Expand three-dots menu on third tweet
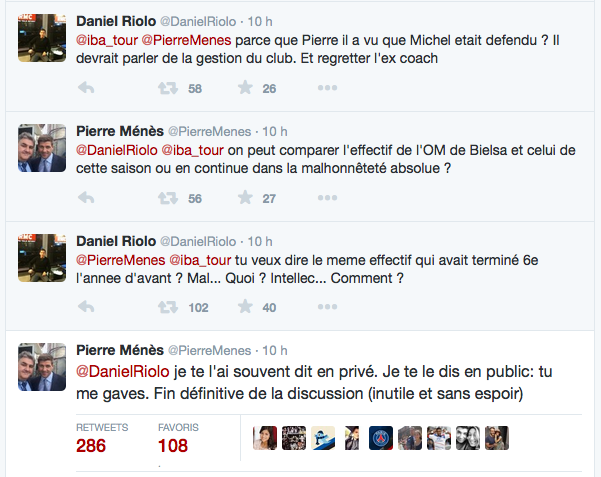The height and width of the screenshot is (477, 601). click(327, 307)
